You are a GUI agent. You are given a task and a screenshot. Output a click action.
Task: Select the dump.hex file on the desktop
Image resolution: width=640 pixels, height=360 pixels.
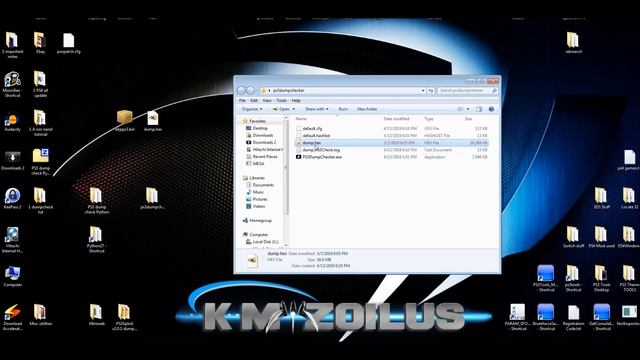click(x=153, y=122)
